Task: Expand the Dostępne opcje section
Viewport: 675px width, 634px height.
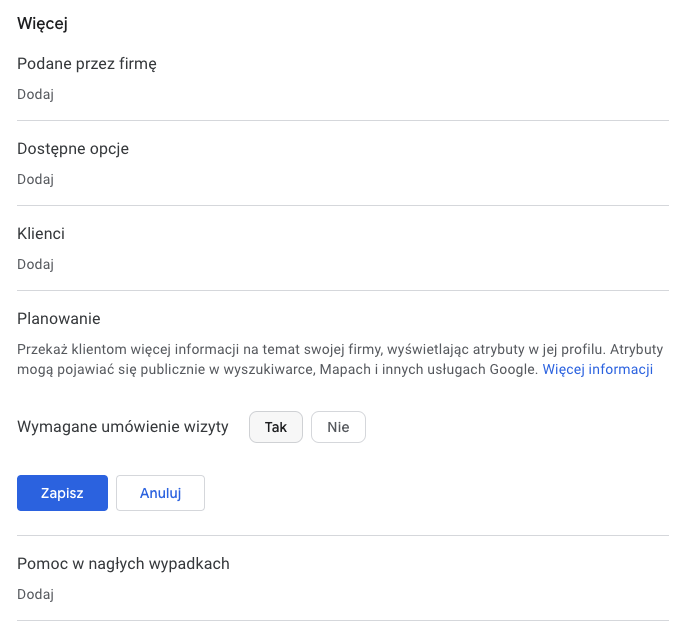Action: click(x=73, y=149)
